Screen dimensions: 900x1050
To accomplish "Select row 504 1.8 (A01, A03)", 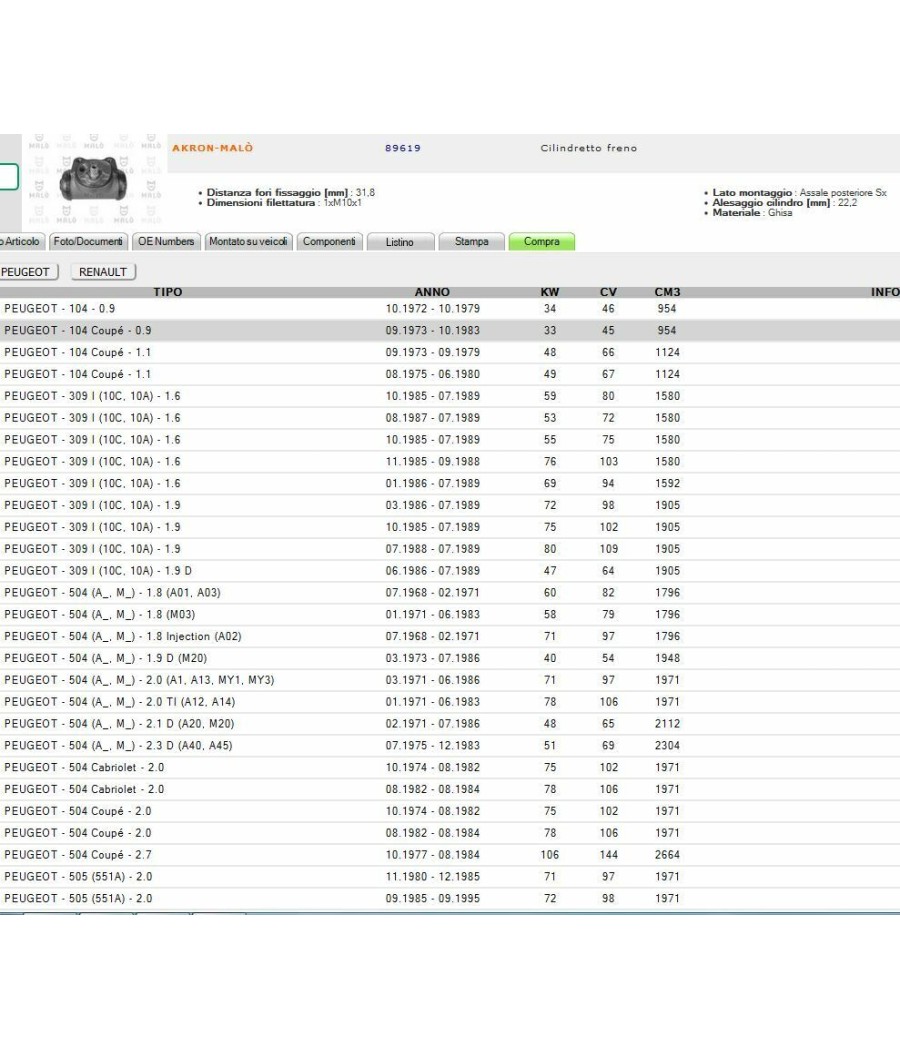I will 450,593.
